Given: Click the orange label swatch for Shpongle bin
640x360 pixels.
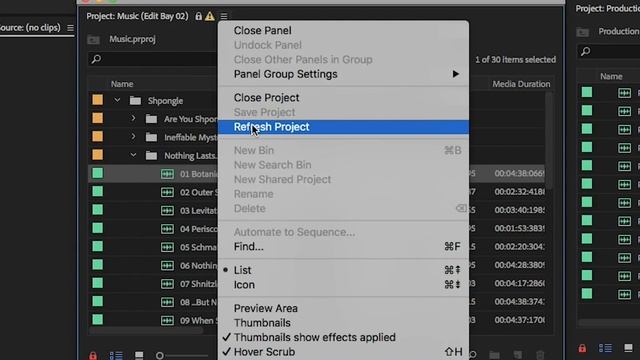Looking at the screenshot, I should point(98,100).
